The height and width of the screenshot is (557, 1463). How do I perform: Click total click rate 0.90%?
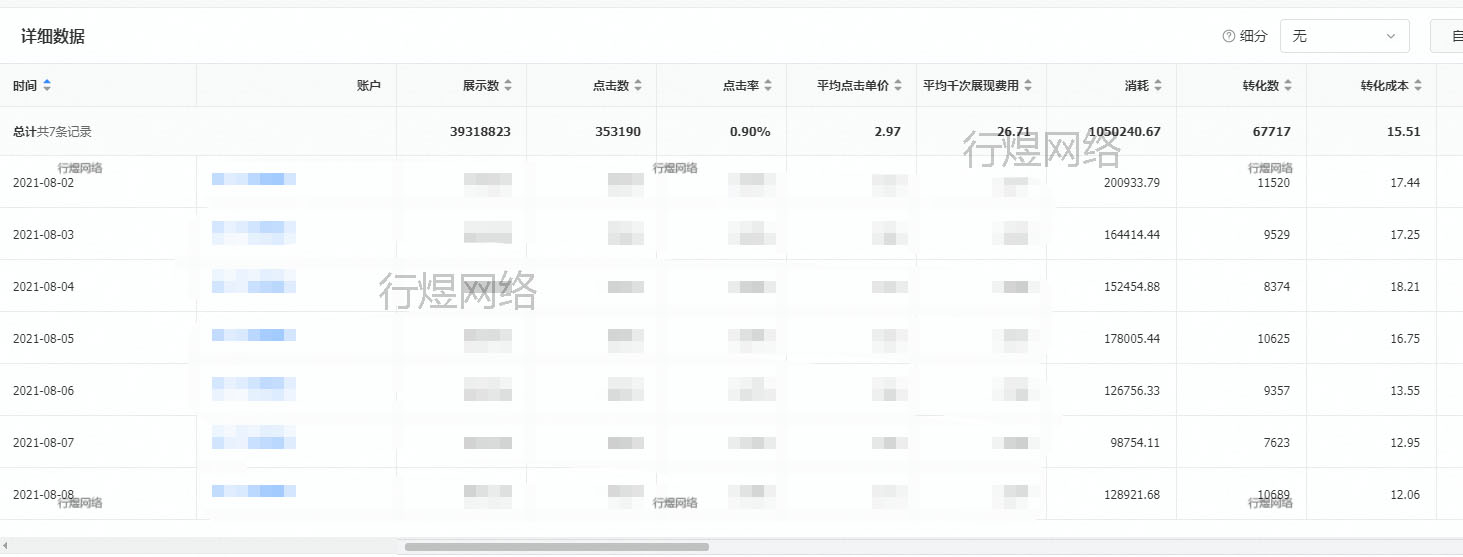pos(750,132)
